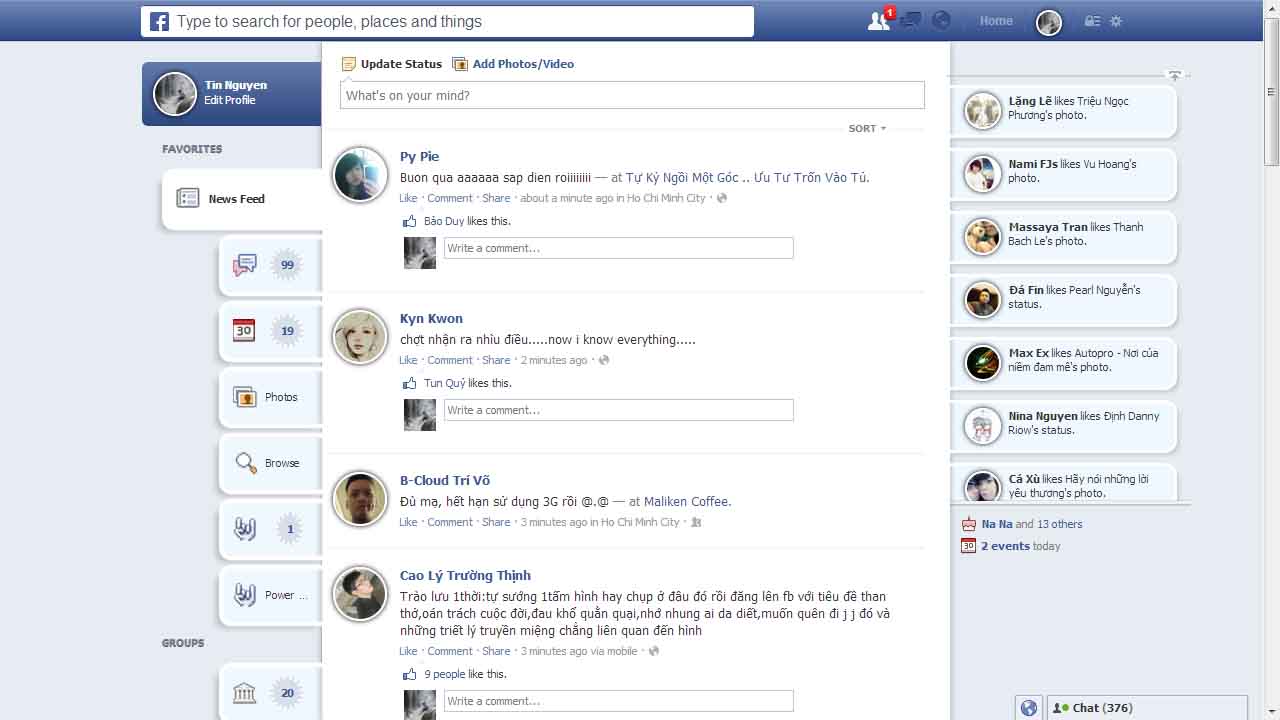Select the Music app icon in sidebar
Image resolution: width=1280 pixels, height=720 pixels.
245,529
